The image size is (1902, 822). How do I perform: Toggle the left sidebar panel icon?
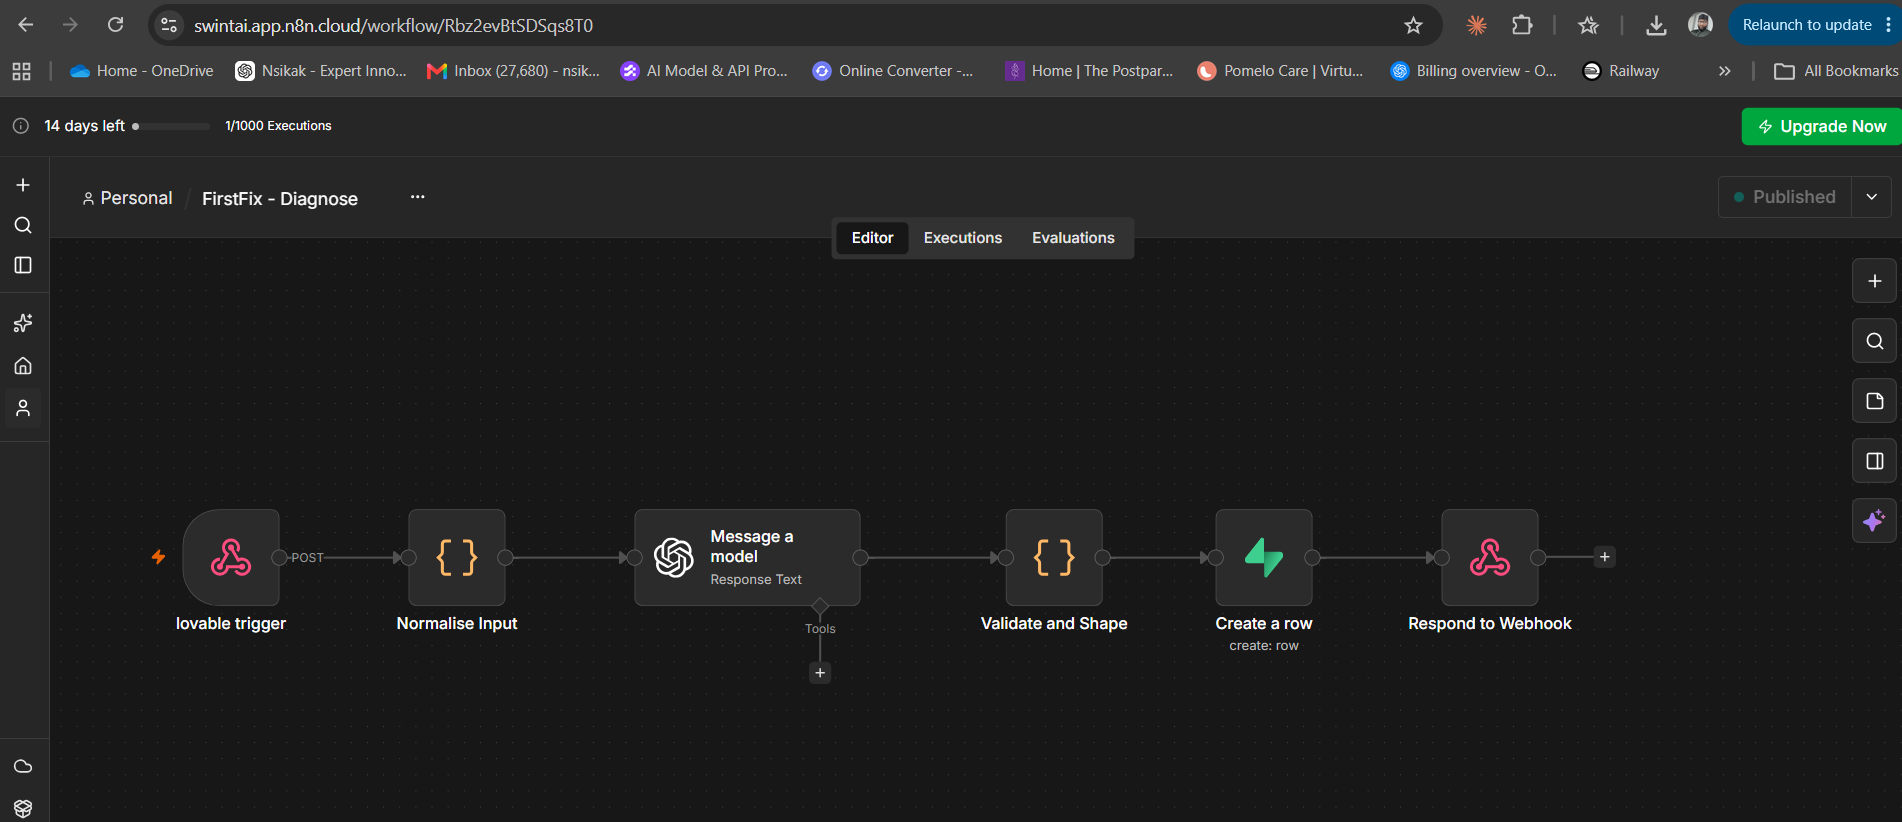(23, 265)
